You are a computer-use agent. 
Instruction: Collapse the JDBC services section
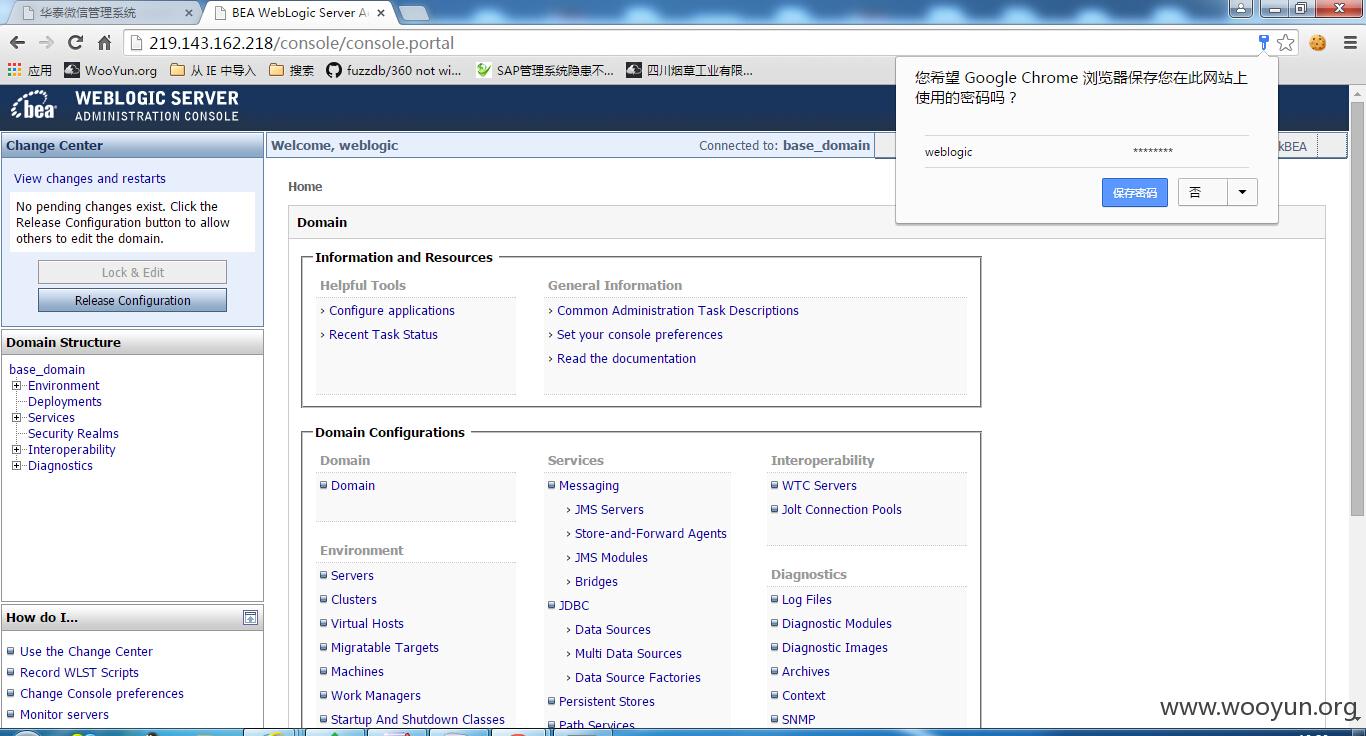click(x=551, y=605)
